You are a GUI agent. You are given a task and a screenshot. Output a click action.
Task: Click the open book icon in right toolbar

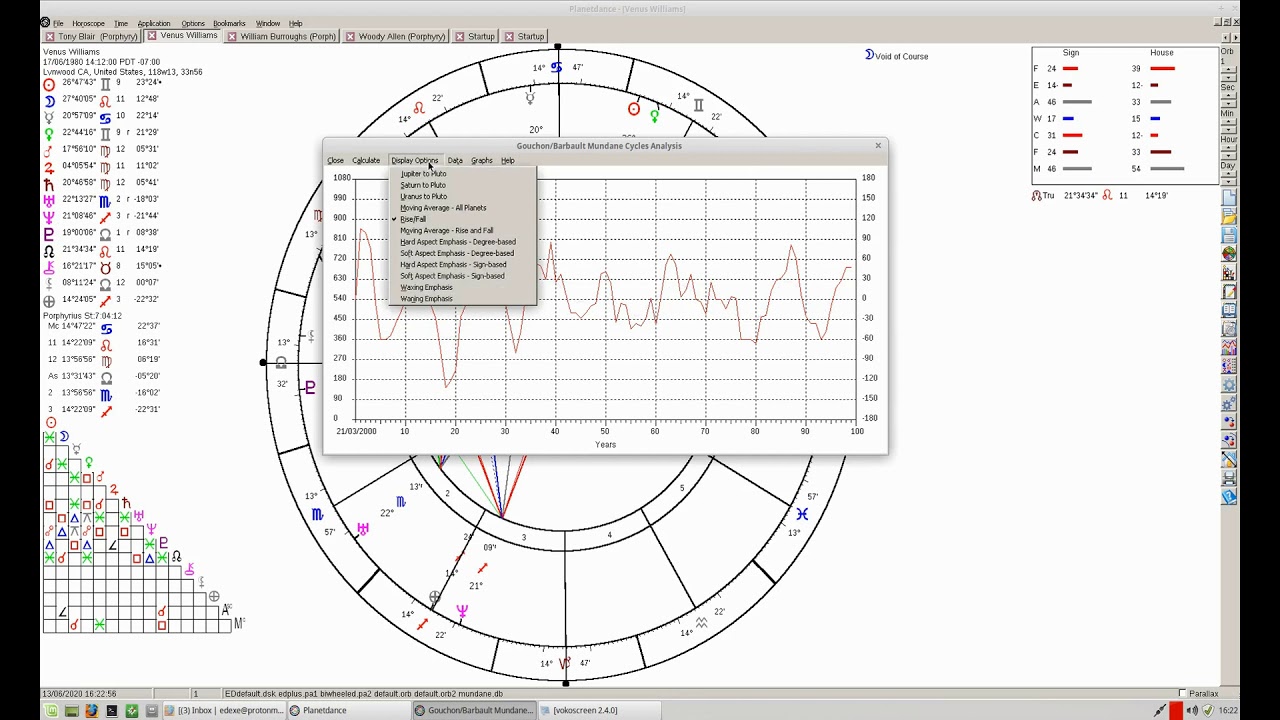click(1229, 309)
